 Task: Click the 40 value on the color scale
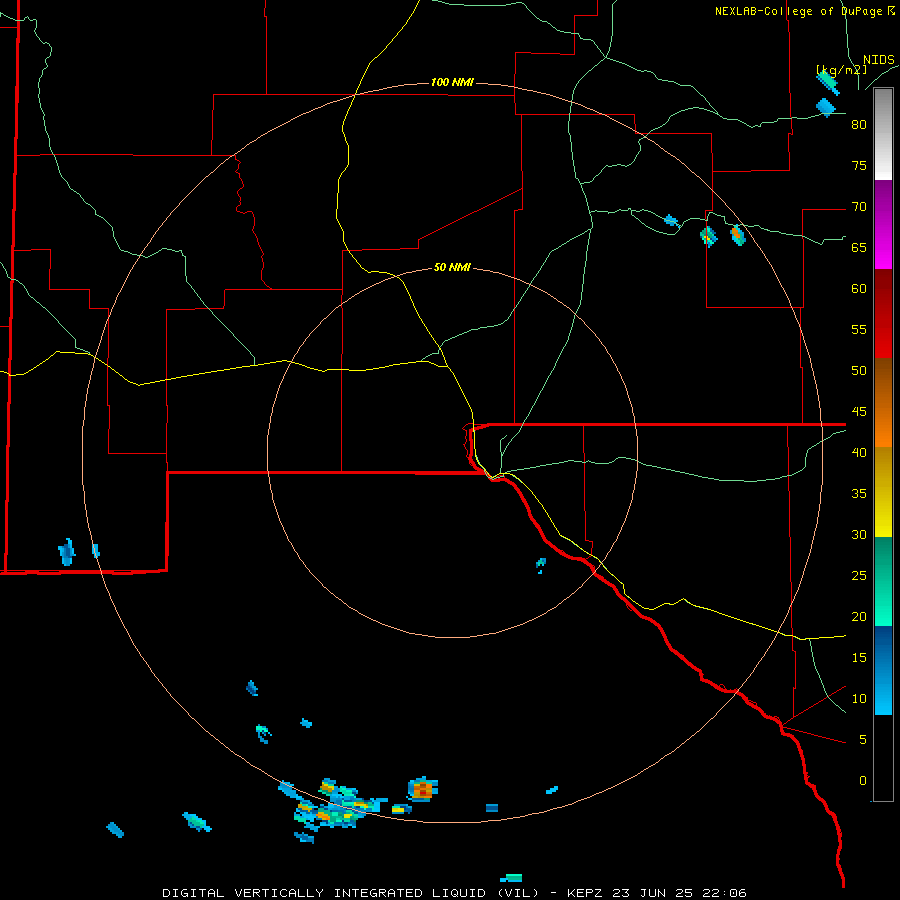pos(859,452)
